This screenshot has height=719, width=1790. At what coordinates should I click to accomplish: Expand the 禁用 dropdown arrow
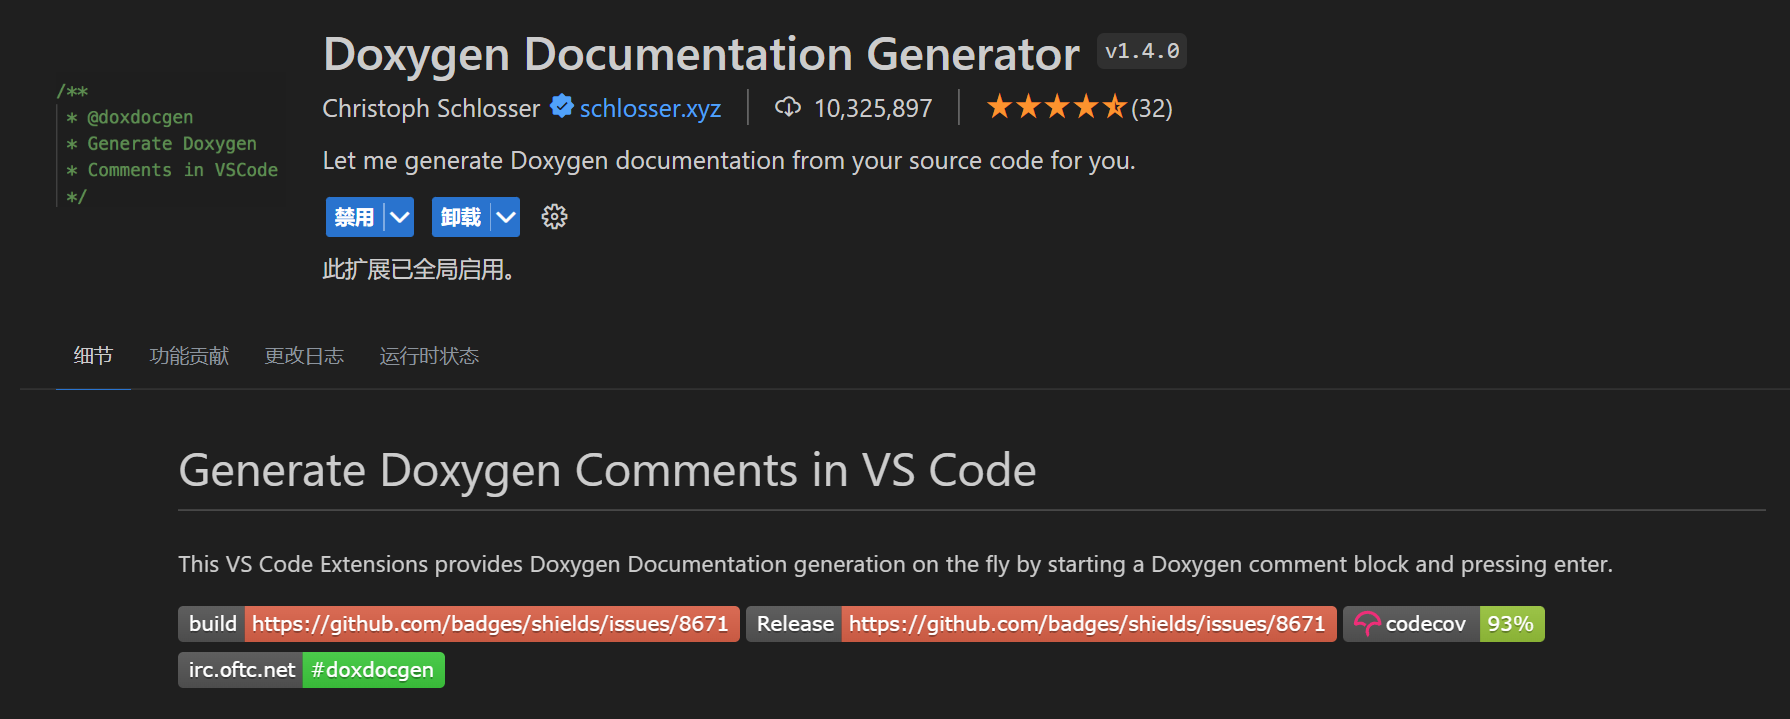coord(400,217)
